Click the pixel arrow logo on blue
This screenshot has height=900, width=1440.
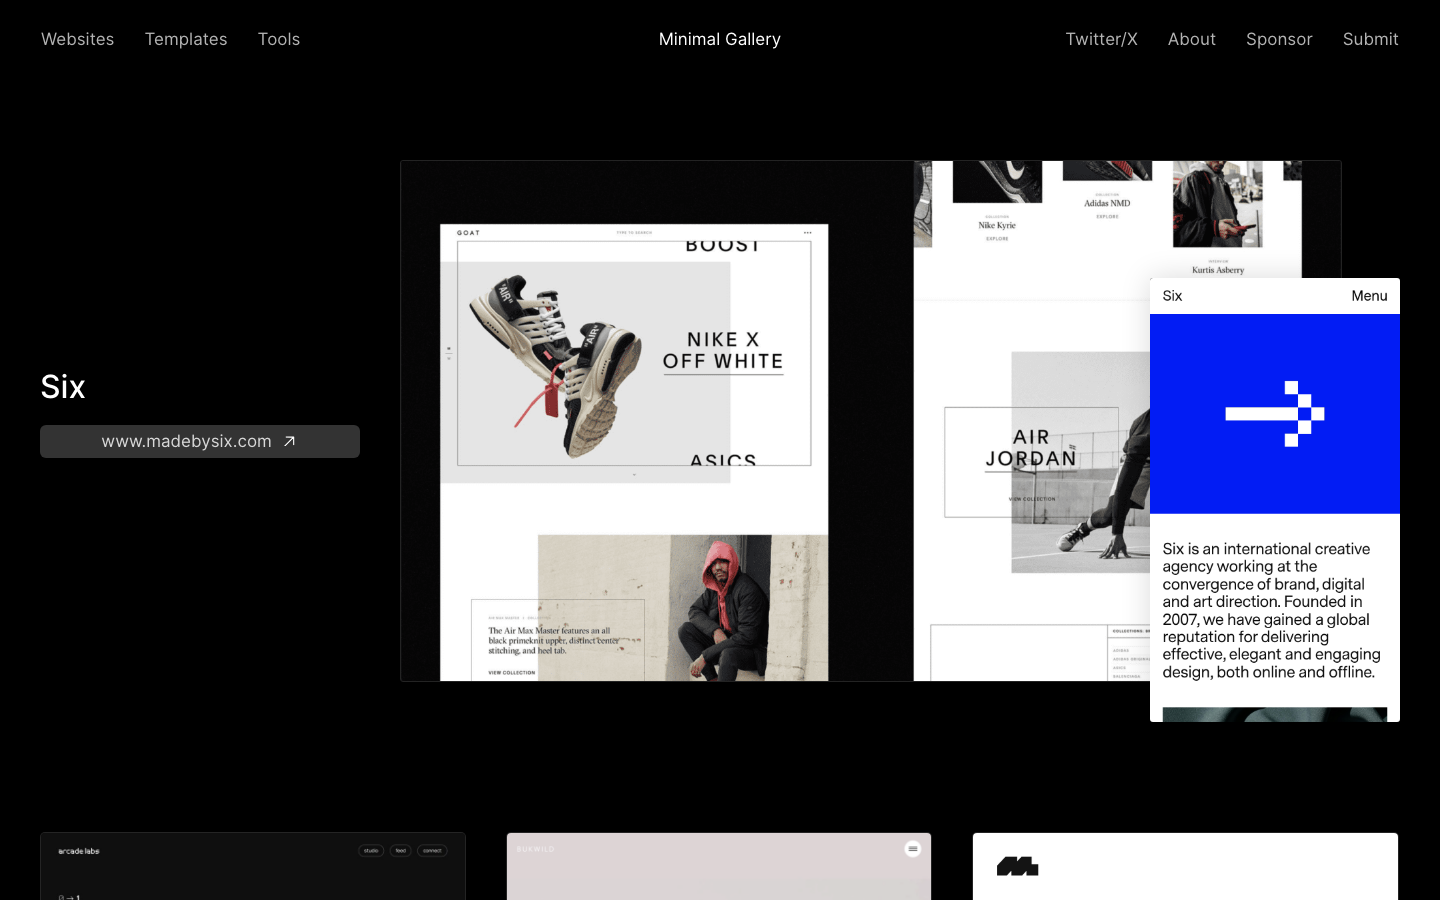[x=1275, y=414]
